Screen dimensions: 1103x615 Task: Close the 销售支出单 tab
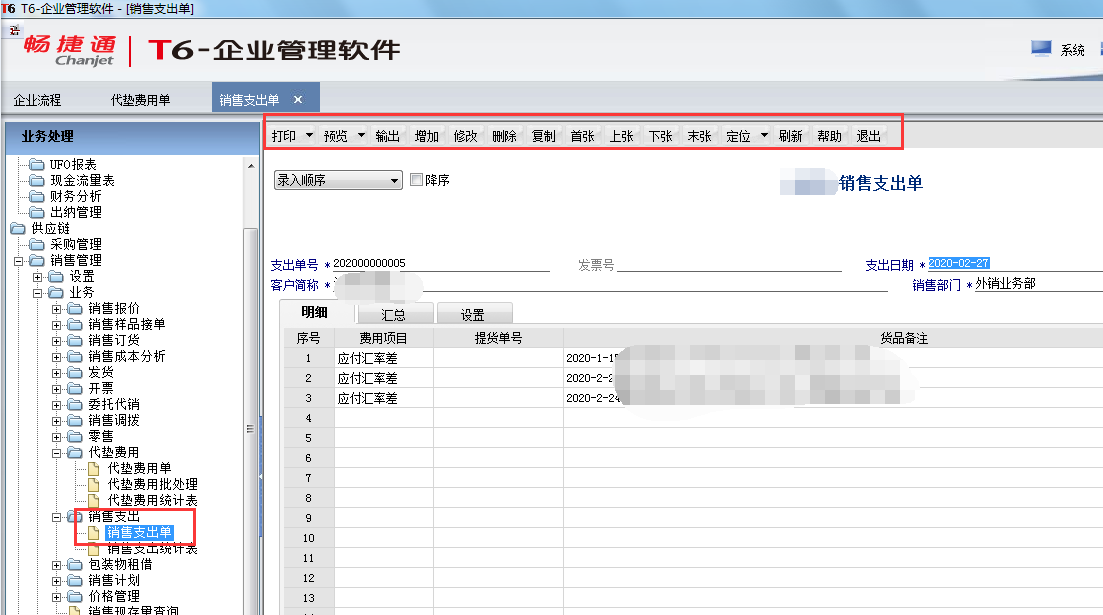(298, 99)
